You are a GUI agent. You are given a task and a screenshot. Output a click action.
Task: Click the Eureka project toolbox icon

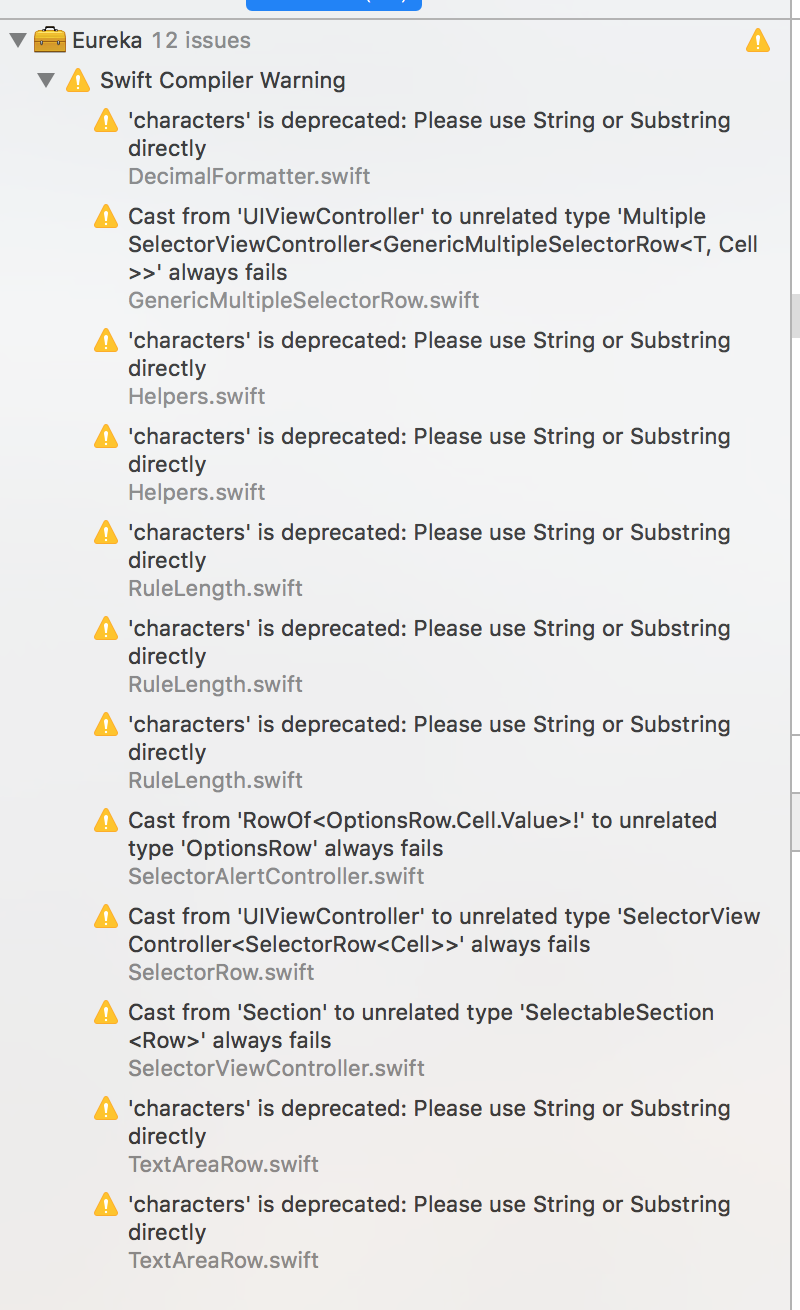[48, 41]
